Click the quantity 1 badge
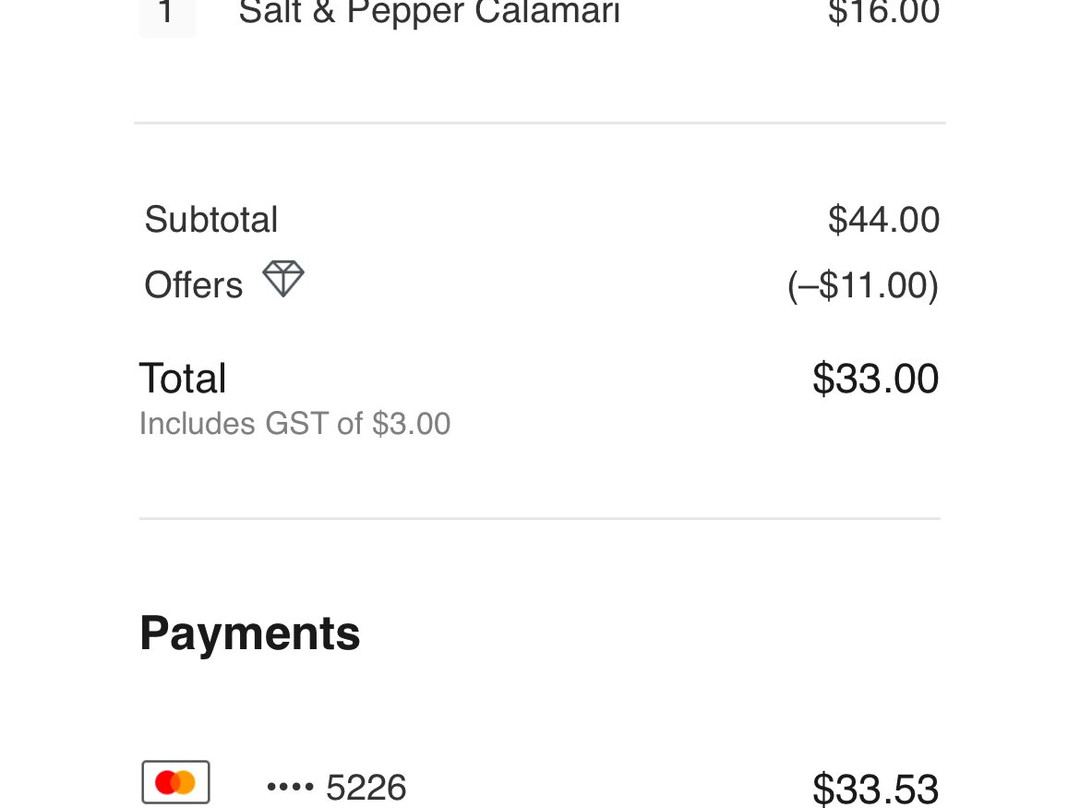Image resolution: width=1080 pixels, height=808 pixels. pos(167,14)
